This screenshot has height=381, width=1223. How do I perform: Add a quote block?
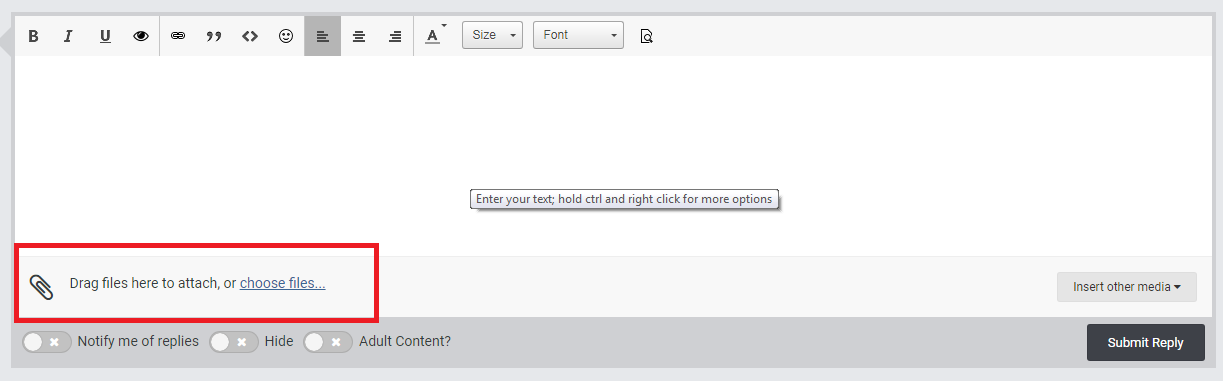pyautogui.click(x=214, y=36)
